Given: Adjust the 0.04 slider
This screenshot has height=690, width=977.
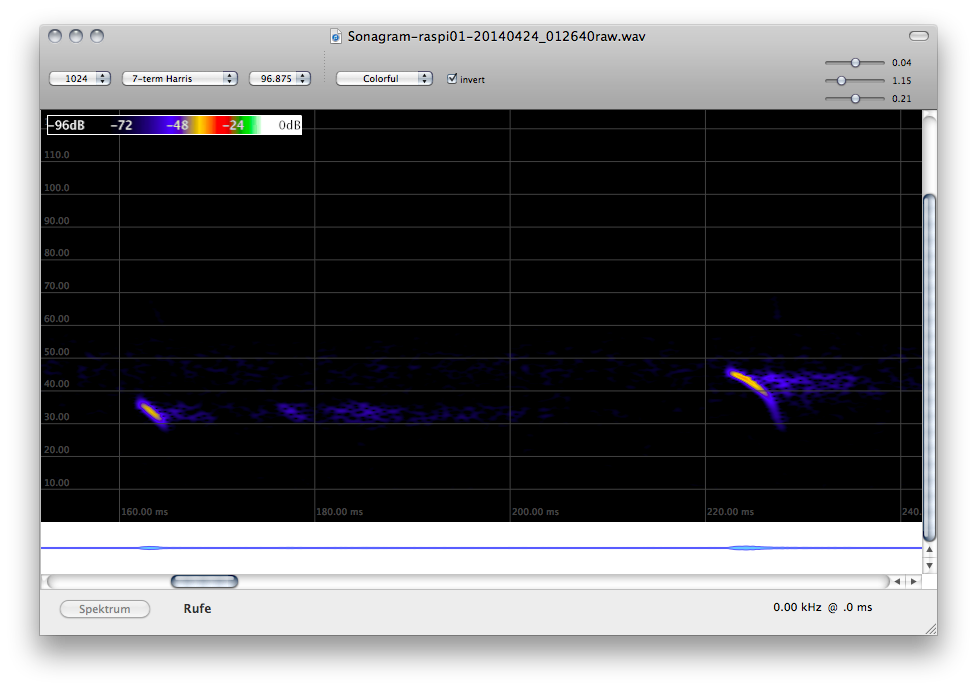Looking at the screenshot, I should 855,62.
